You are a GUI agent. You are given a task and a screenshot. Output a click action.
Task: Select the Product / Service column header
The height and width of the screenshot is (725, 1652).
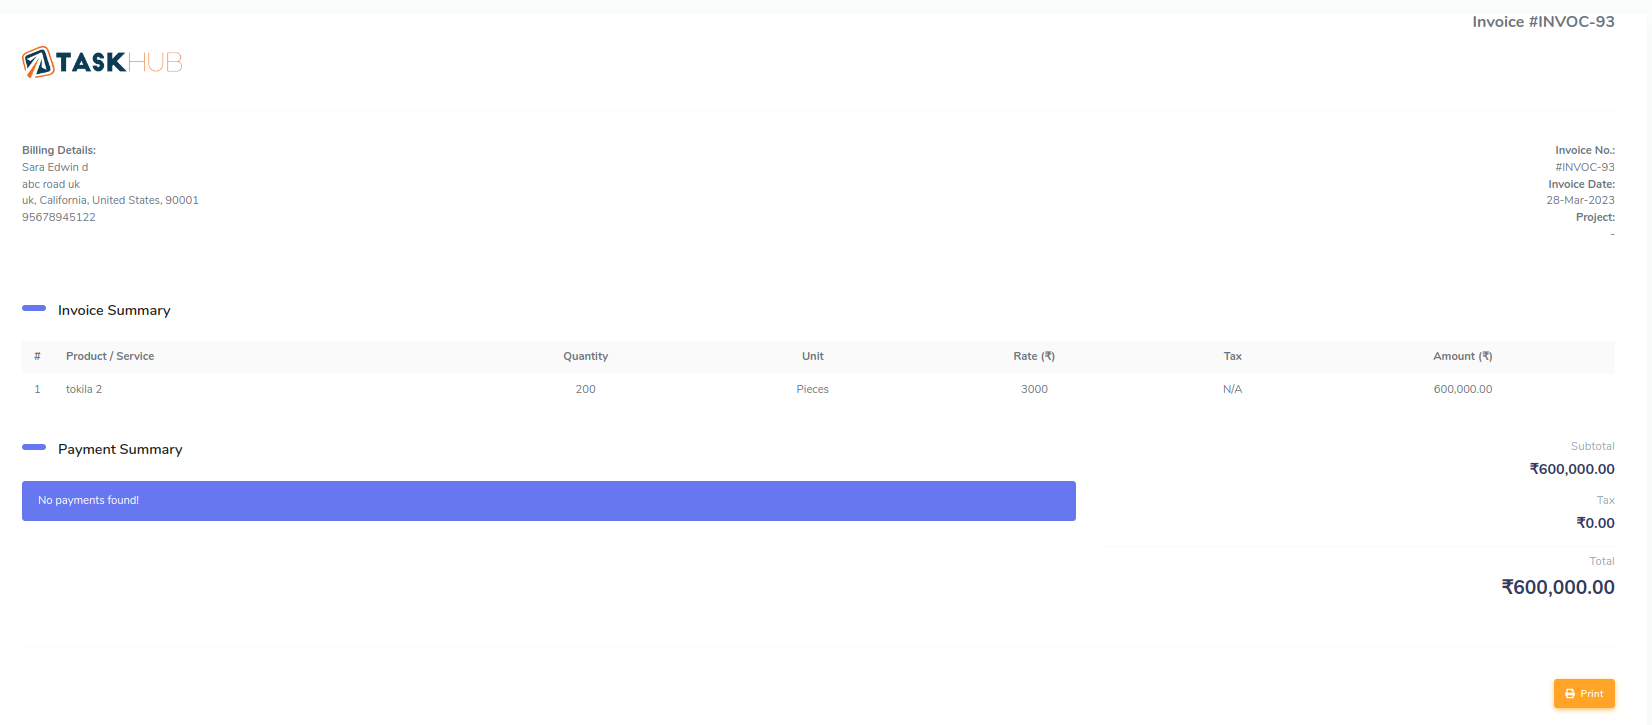pos(110,357)
